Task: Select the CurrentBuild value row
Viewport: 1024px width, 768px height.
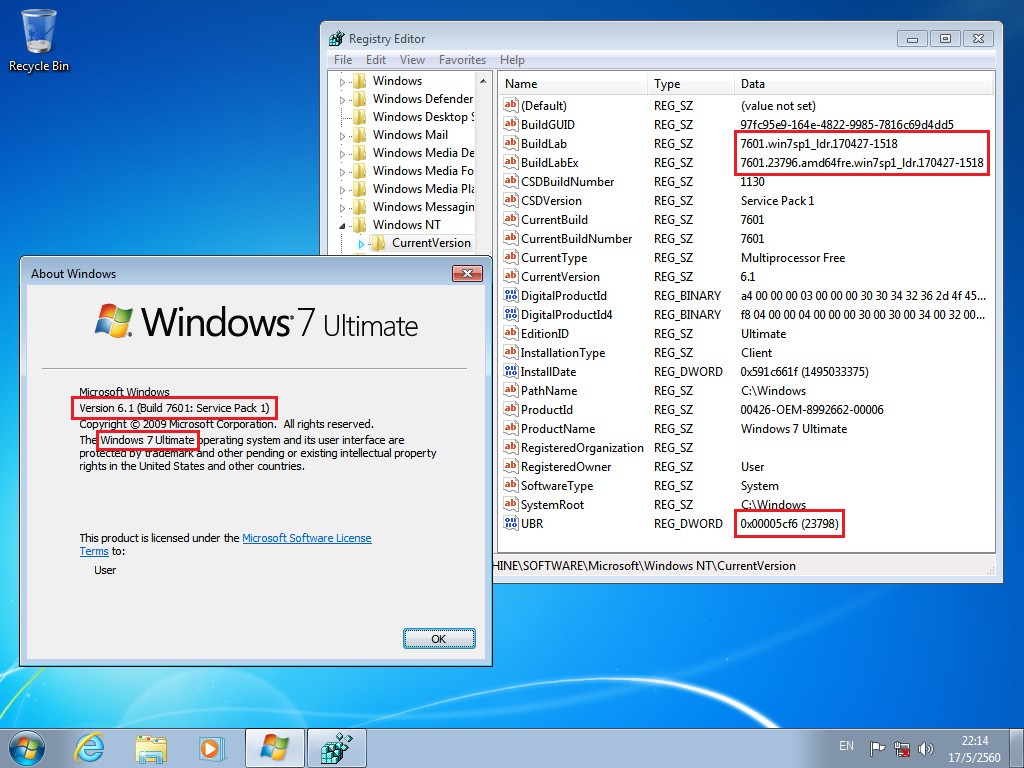Action: click(x=746, y=219)
